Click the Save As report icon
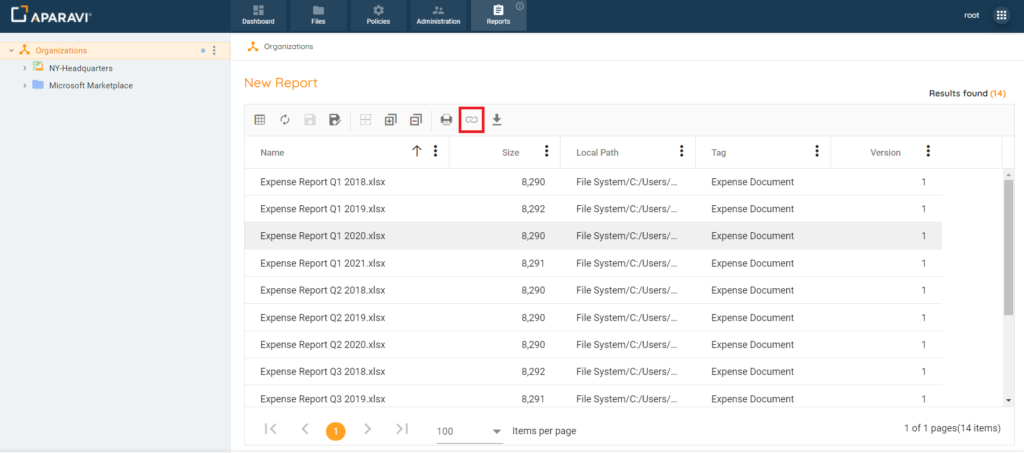The width and height of the screenshot is (1024, 453). click(x=335, y=120)
